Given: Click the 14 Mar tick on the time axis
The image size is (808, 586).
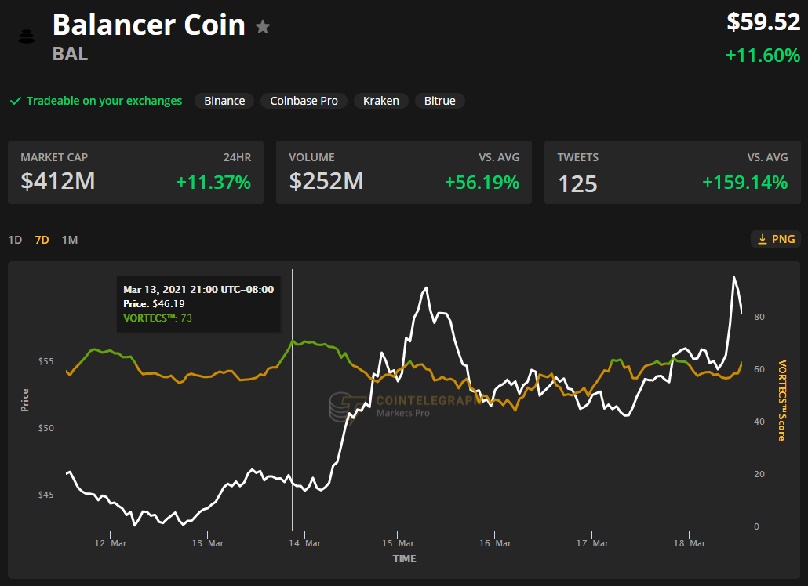Looking at the screenshot, I should [304, 543].
